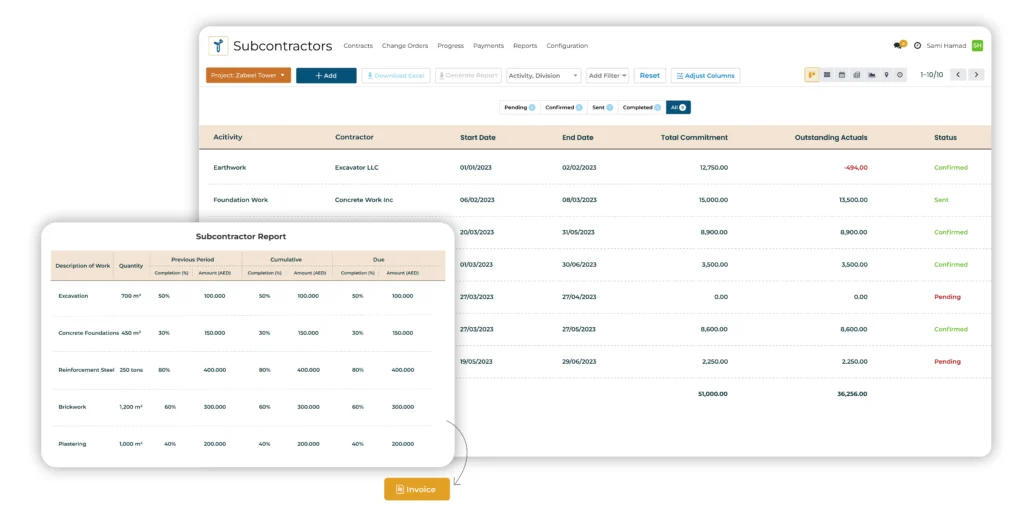Filter list by Pending status

pos(519,107)
